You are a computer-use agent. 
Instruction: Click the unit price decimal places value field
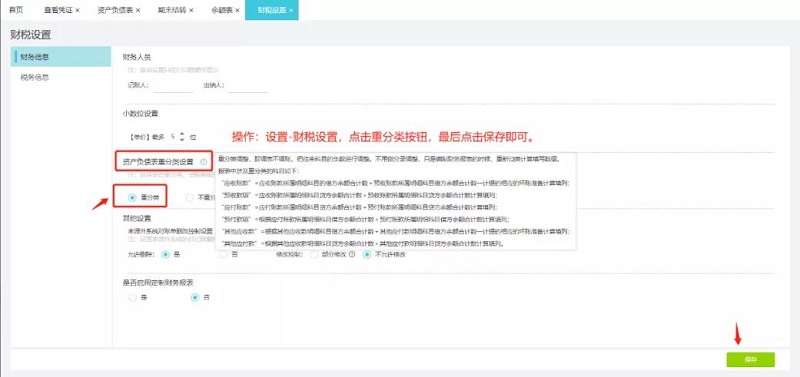pyautogui.click(x=172, y=136)
